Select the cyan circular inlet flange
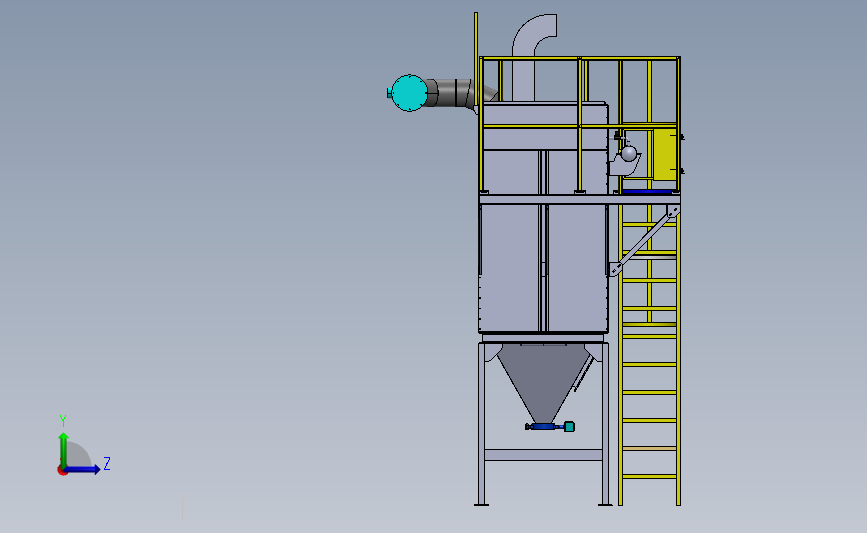Viewport: 867px width, 533px height. (x=409, y=93)
